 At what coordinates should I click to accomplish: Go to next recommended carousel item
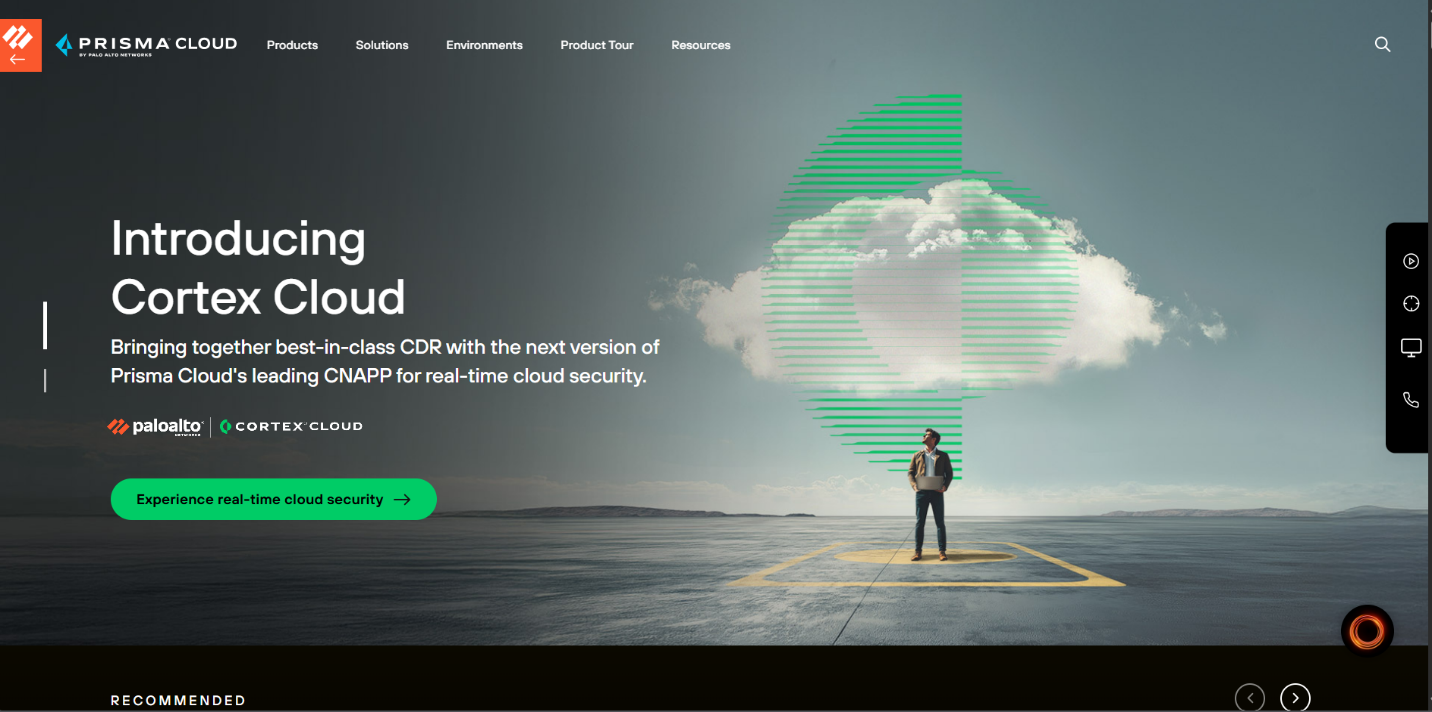point(1295,697)
